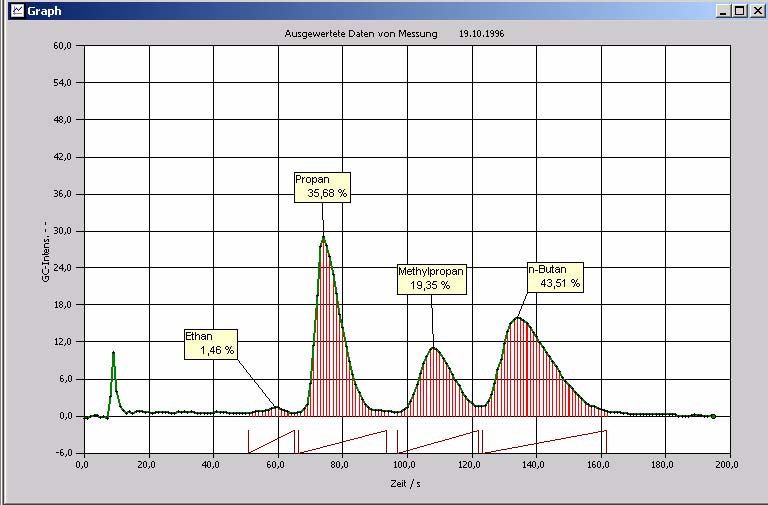Click the small injection peak near 10 seconds
This screenshot has width=768, height=505.
(x=113, y=353)
